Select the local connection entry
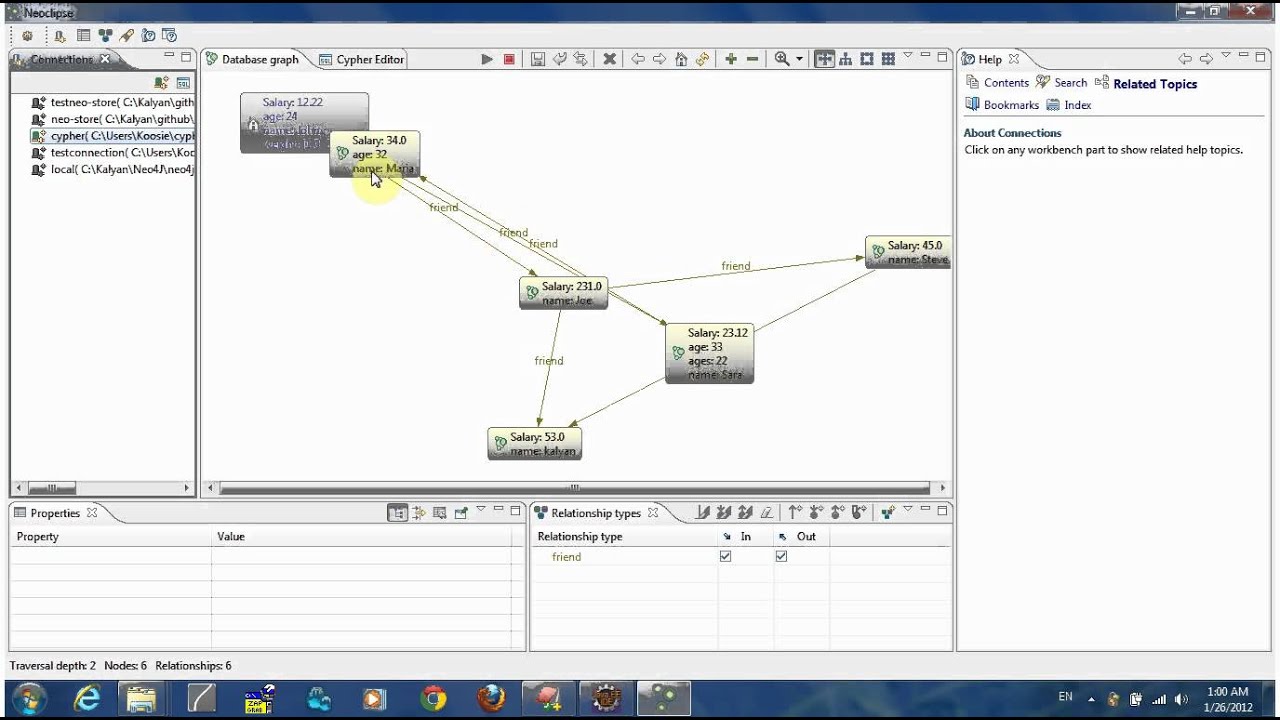The width and height of the screenshot is (1280, 720). coord(113,170)
